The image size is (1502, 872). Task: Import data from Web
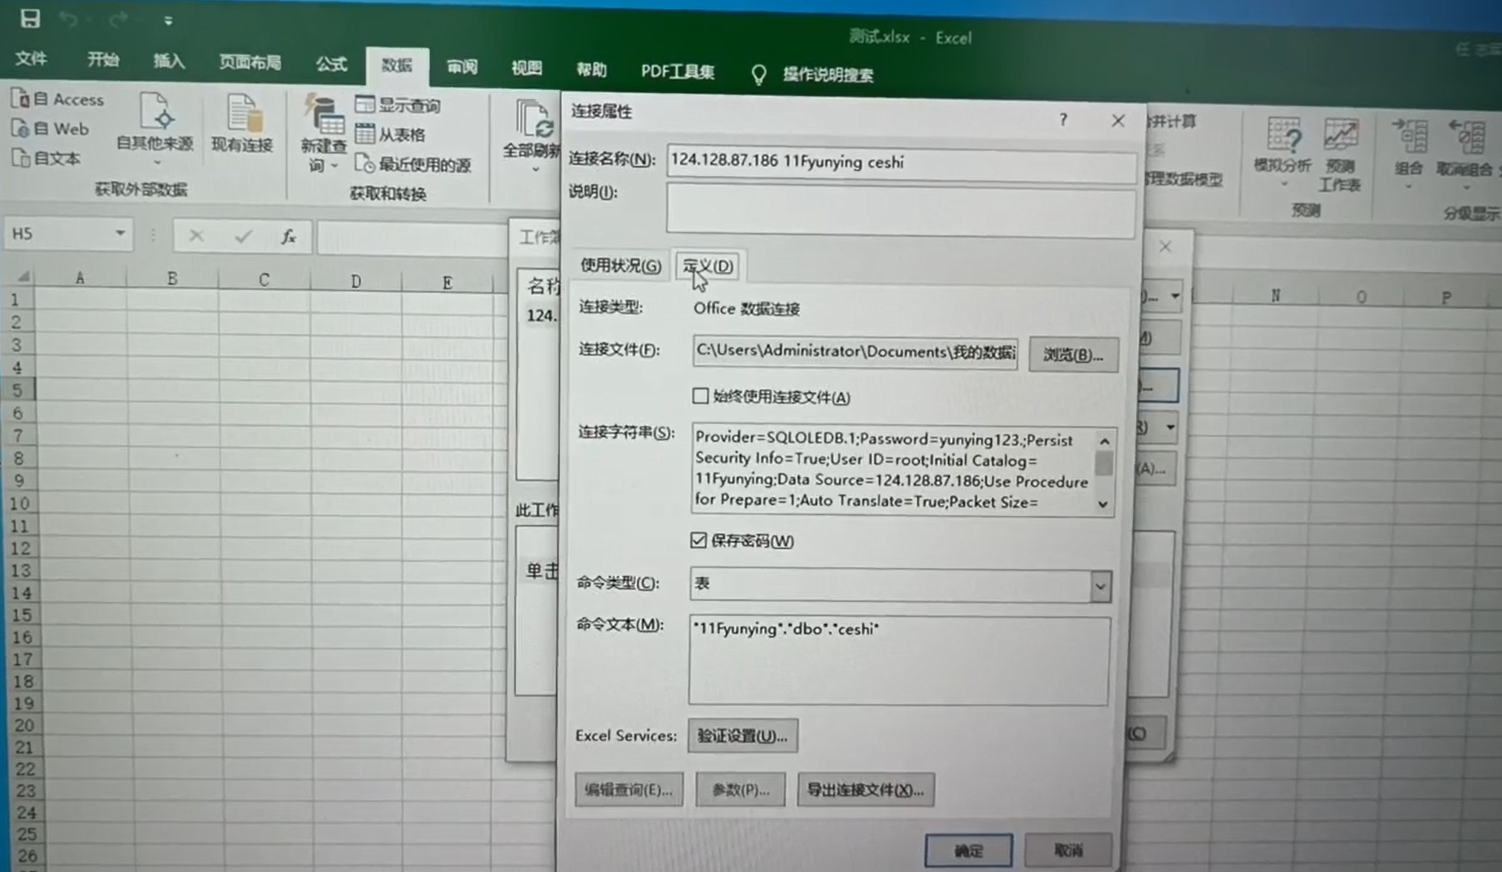tap(50, 128)
